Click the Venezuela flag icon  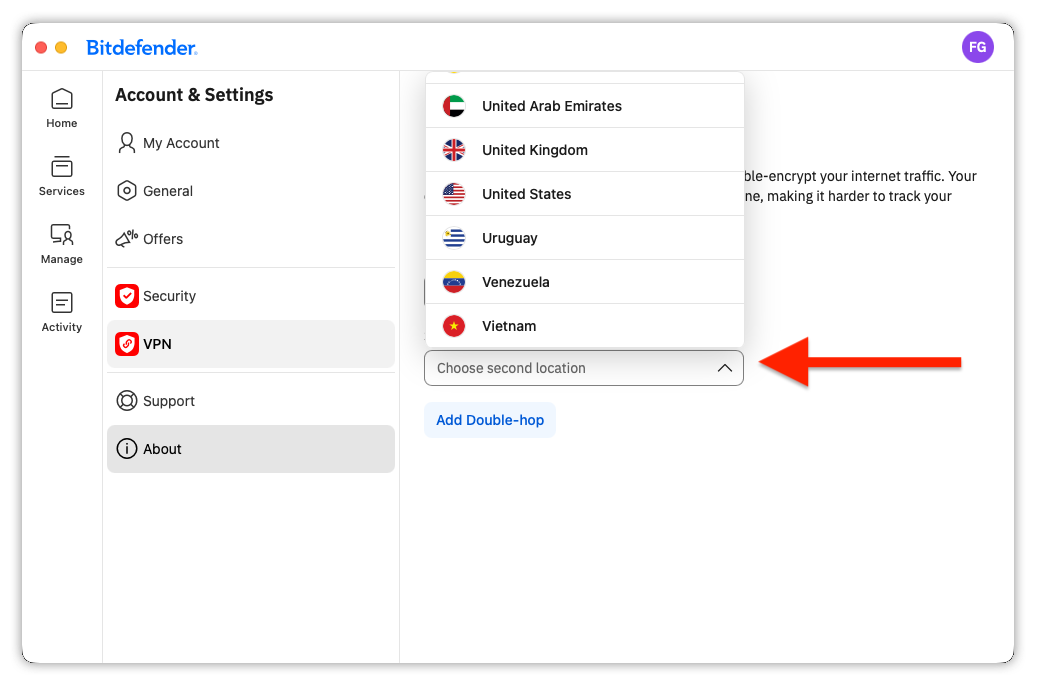[453, 282]
